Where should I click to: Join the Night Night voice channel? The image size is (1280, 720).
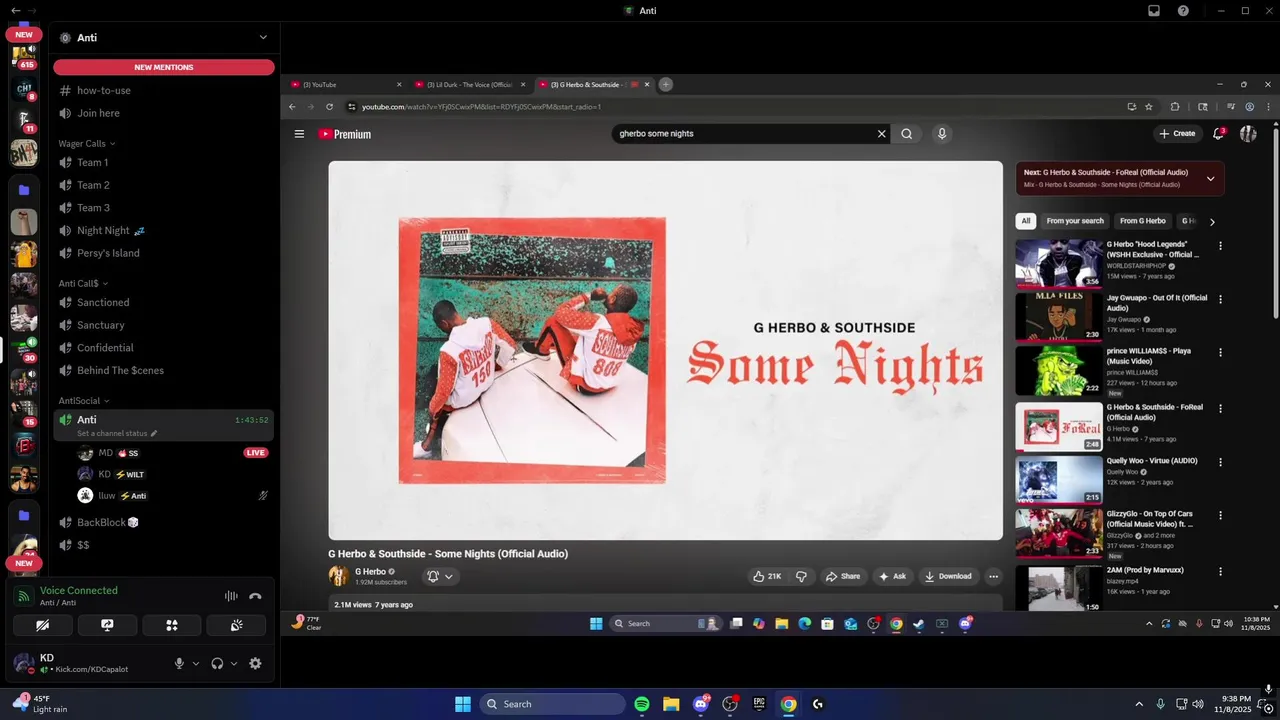[164, 230]
